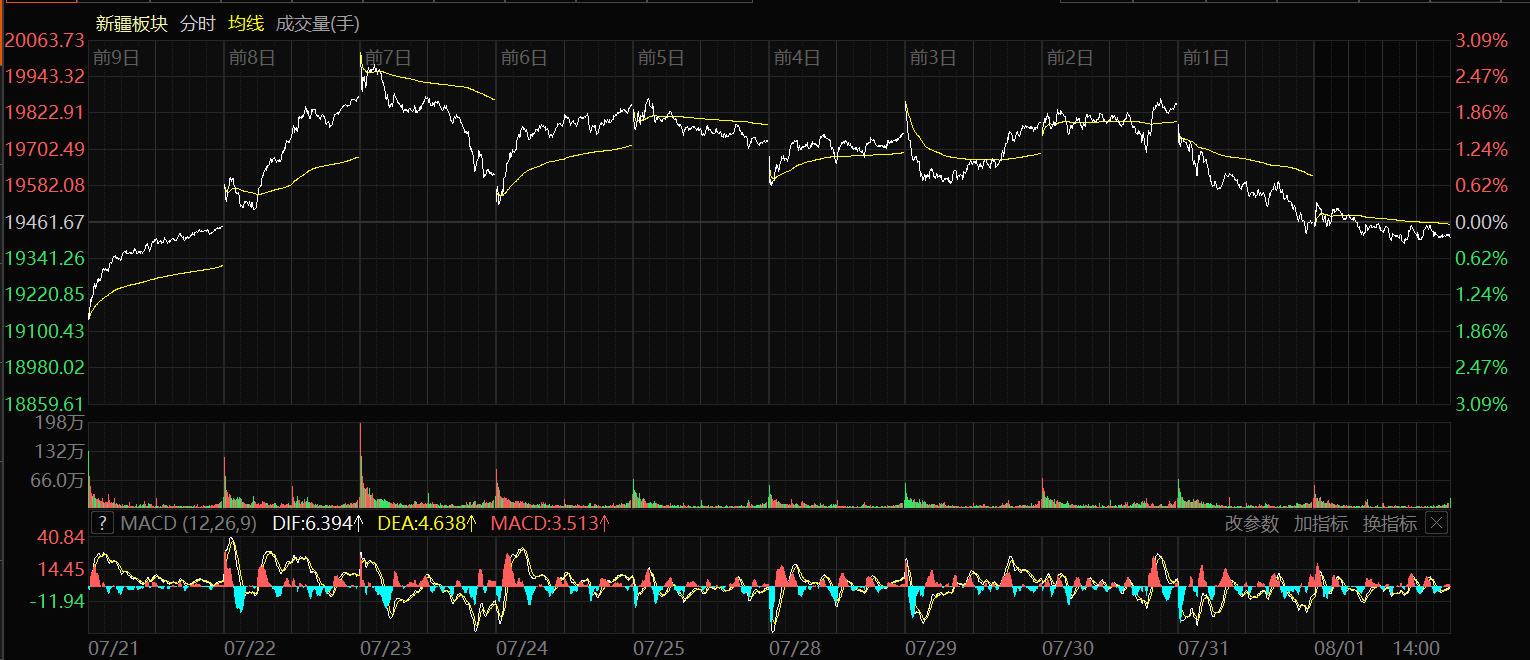Click the 前5日 day label
The height and width of the screenshot is (660, 1530).
660,58
